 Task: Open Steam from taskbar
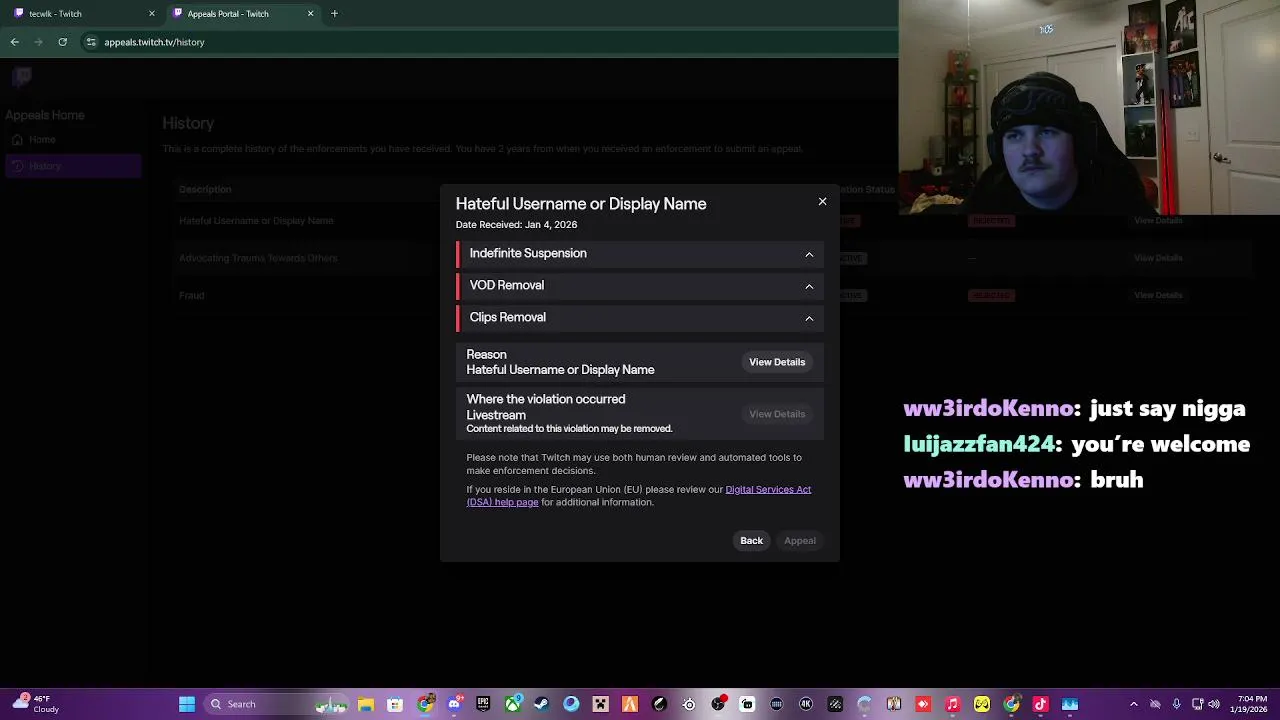(x=541, y=704)
